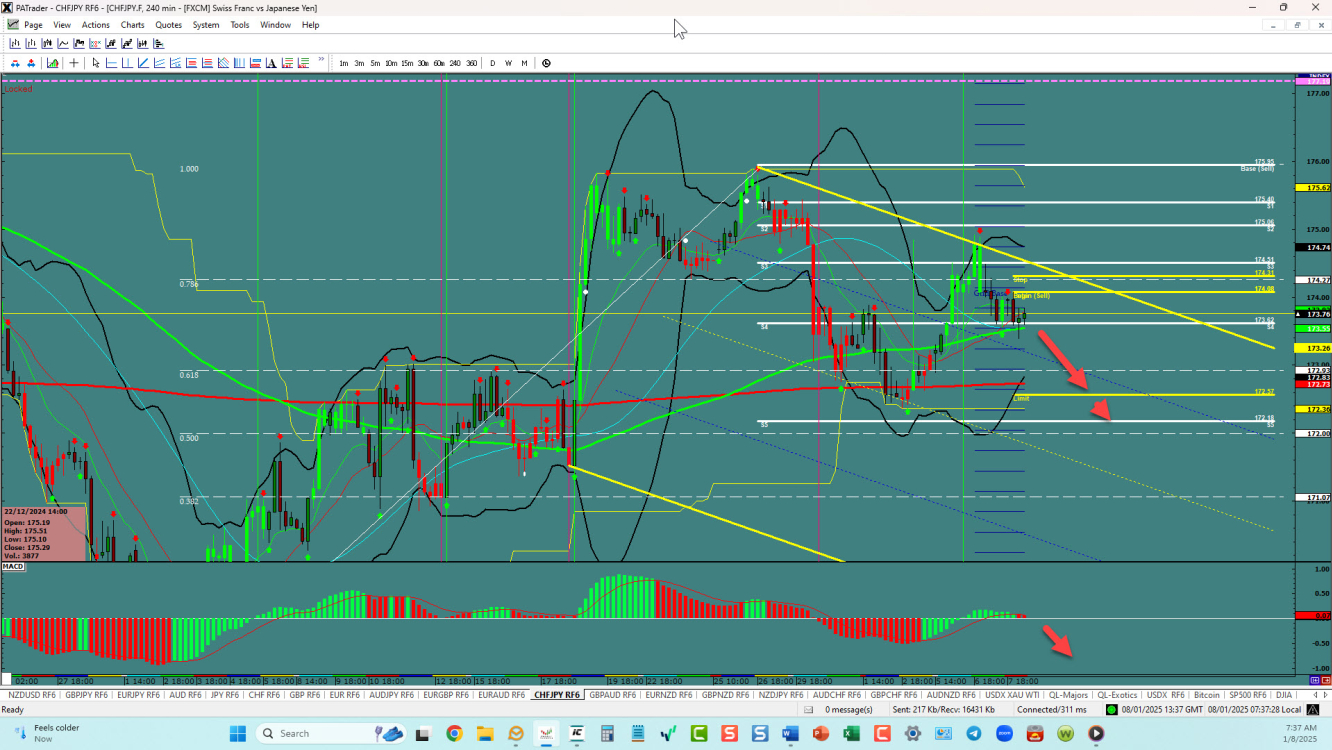Select the text annotation 'A' tool

(x=271, y=63)
